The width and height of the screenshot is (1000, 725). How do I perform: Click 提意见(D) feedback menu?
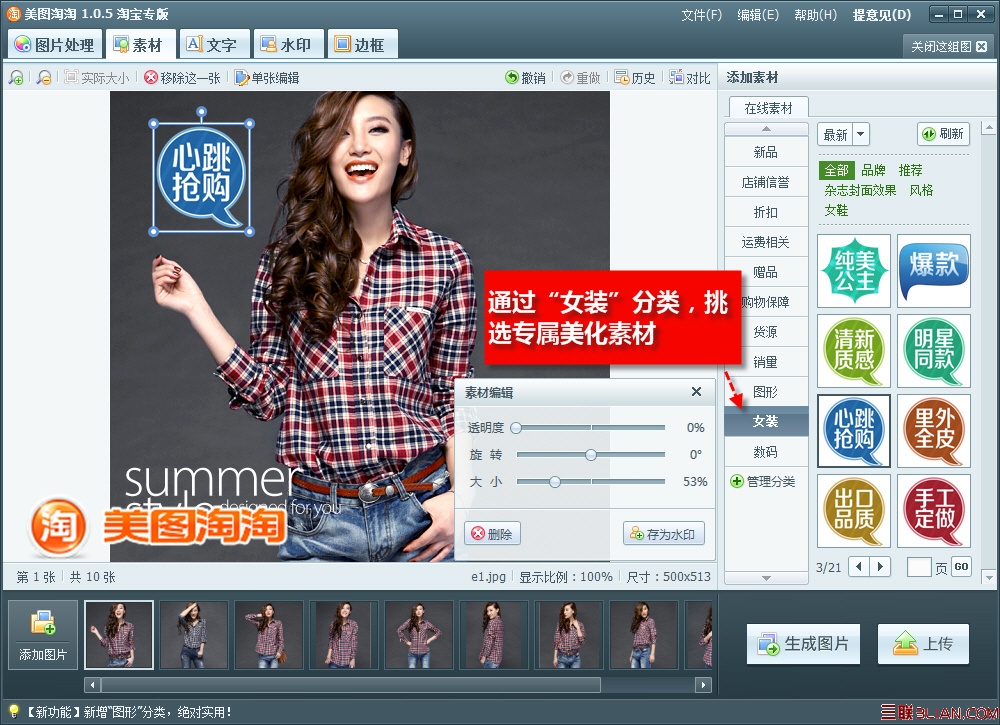coord(882,15)
